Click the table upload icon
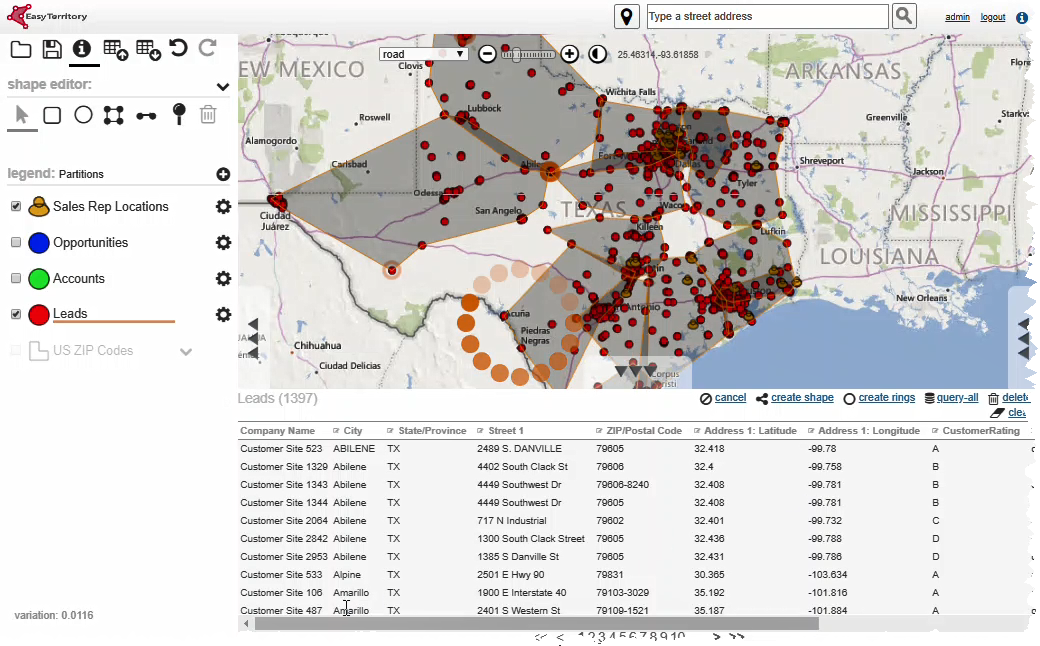 pos(114,49)
